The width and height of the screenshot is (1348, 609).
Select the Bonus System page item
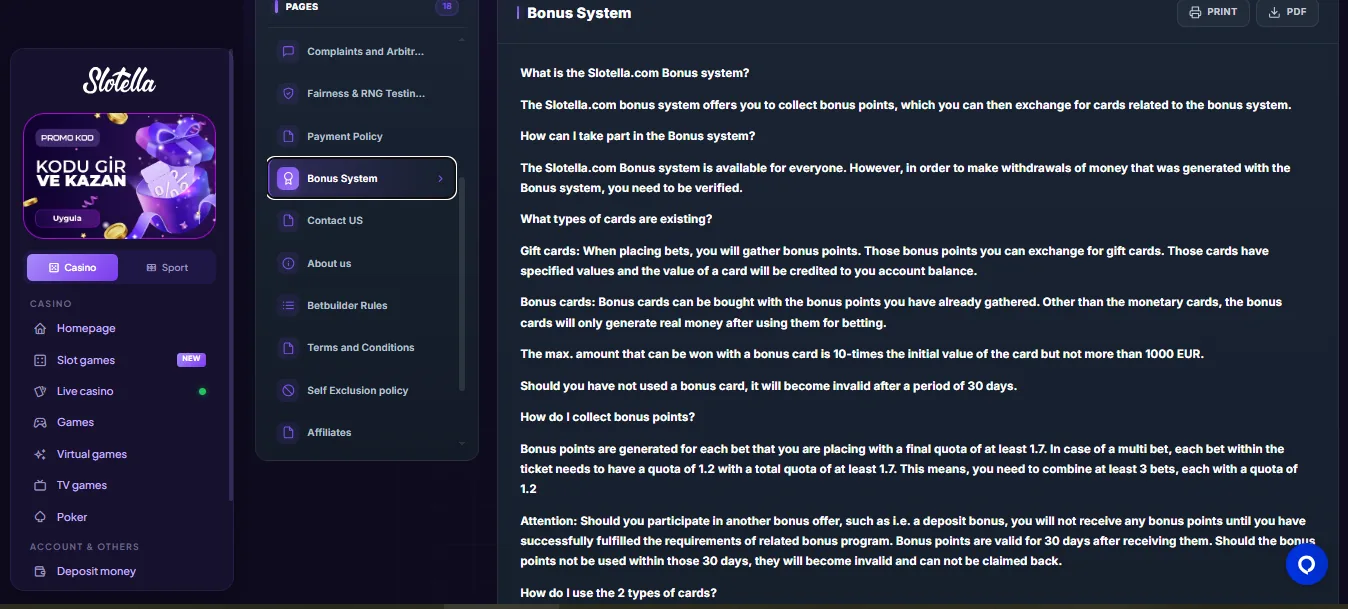[x=361, y=178]
